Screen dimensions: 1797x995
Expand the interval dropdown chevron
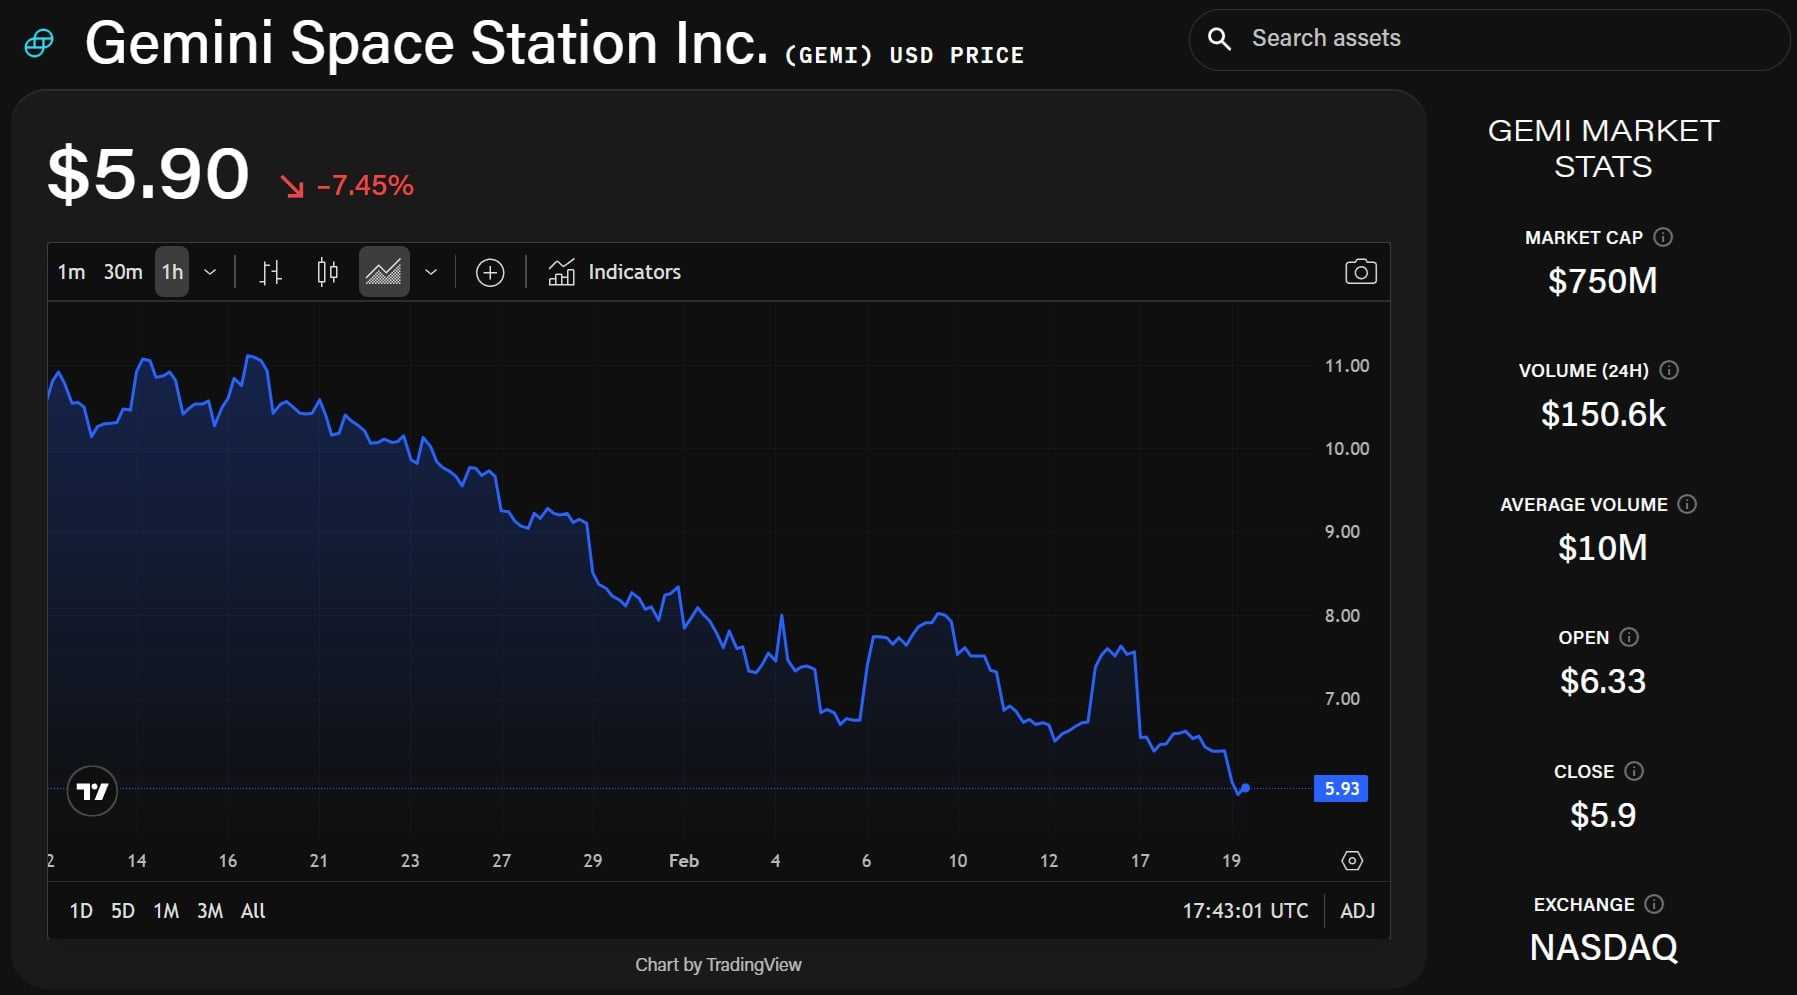(210, 271)
